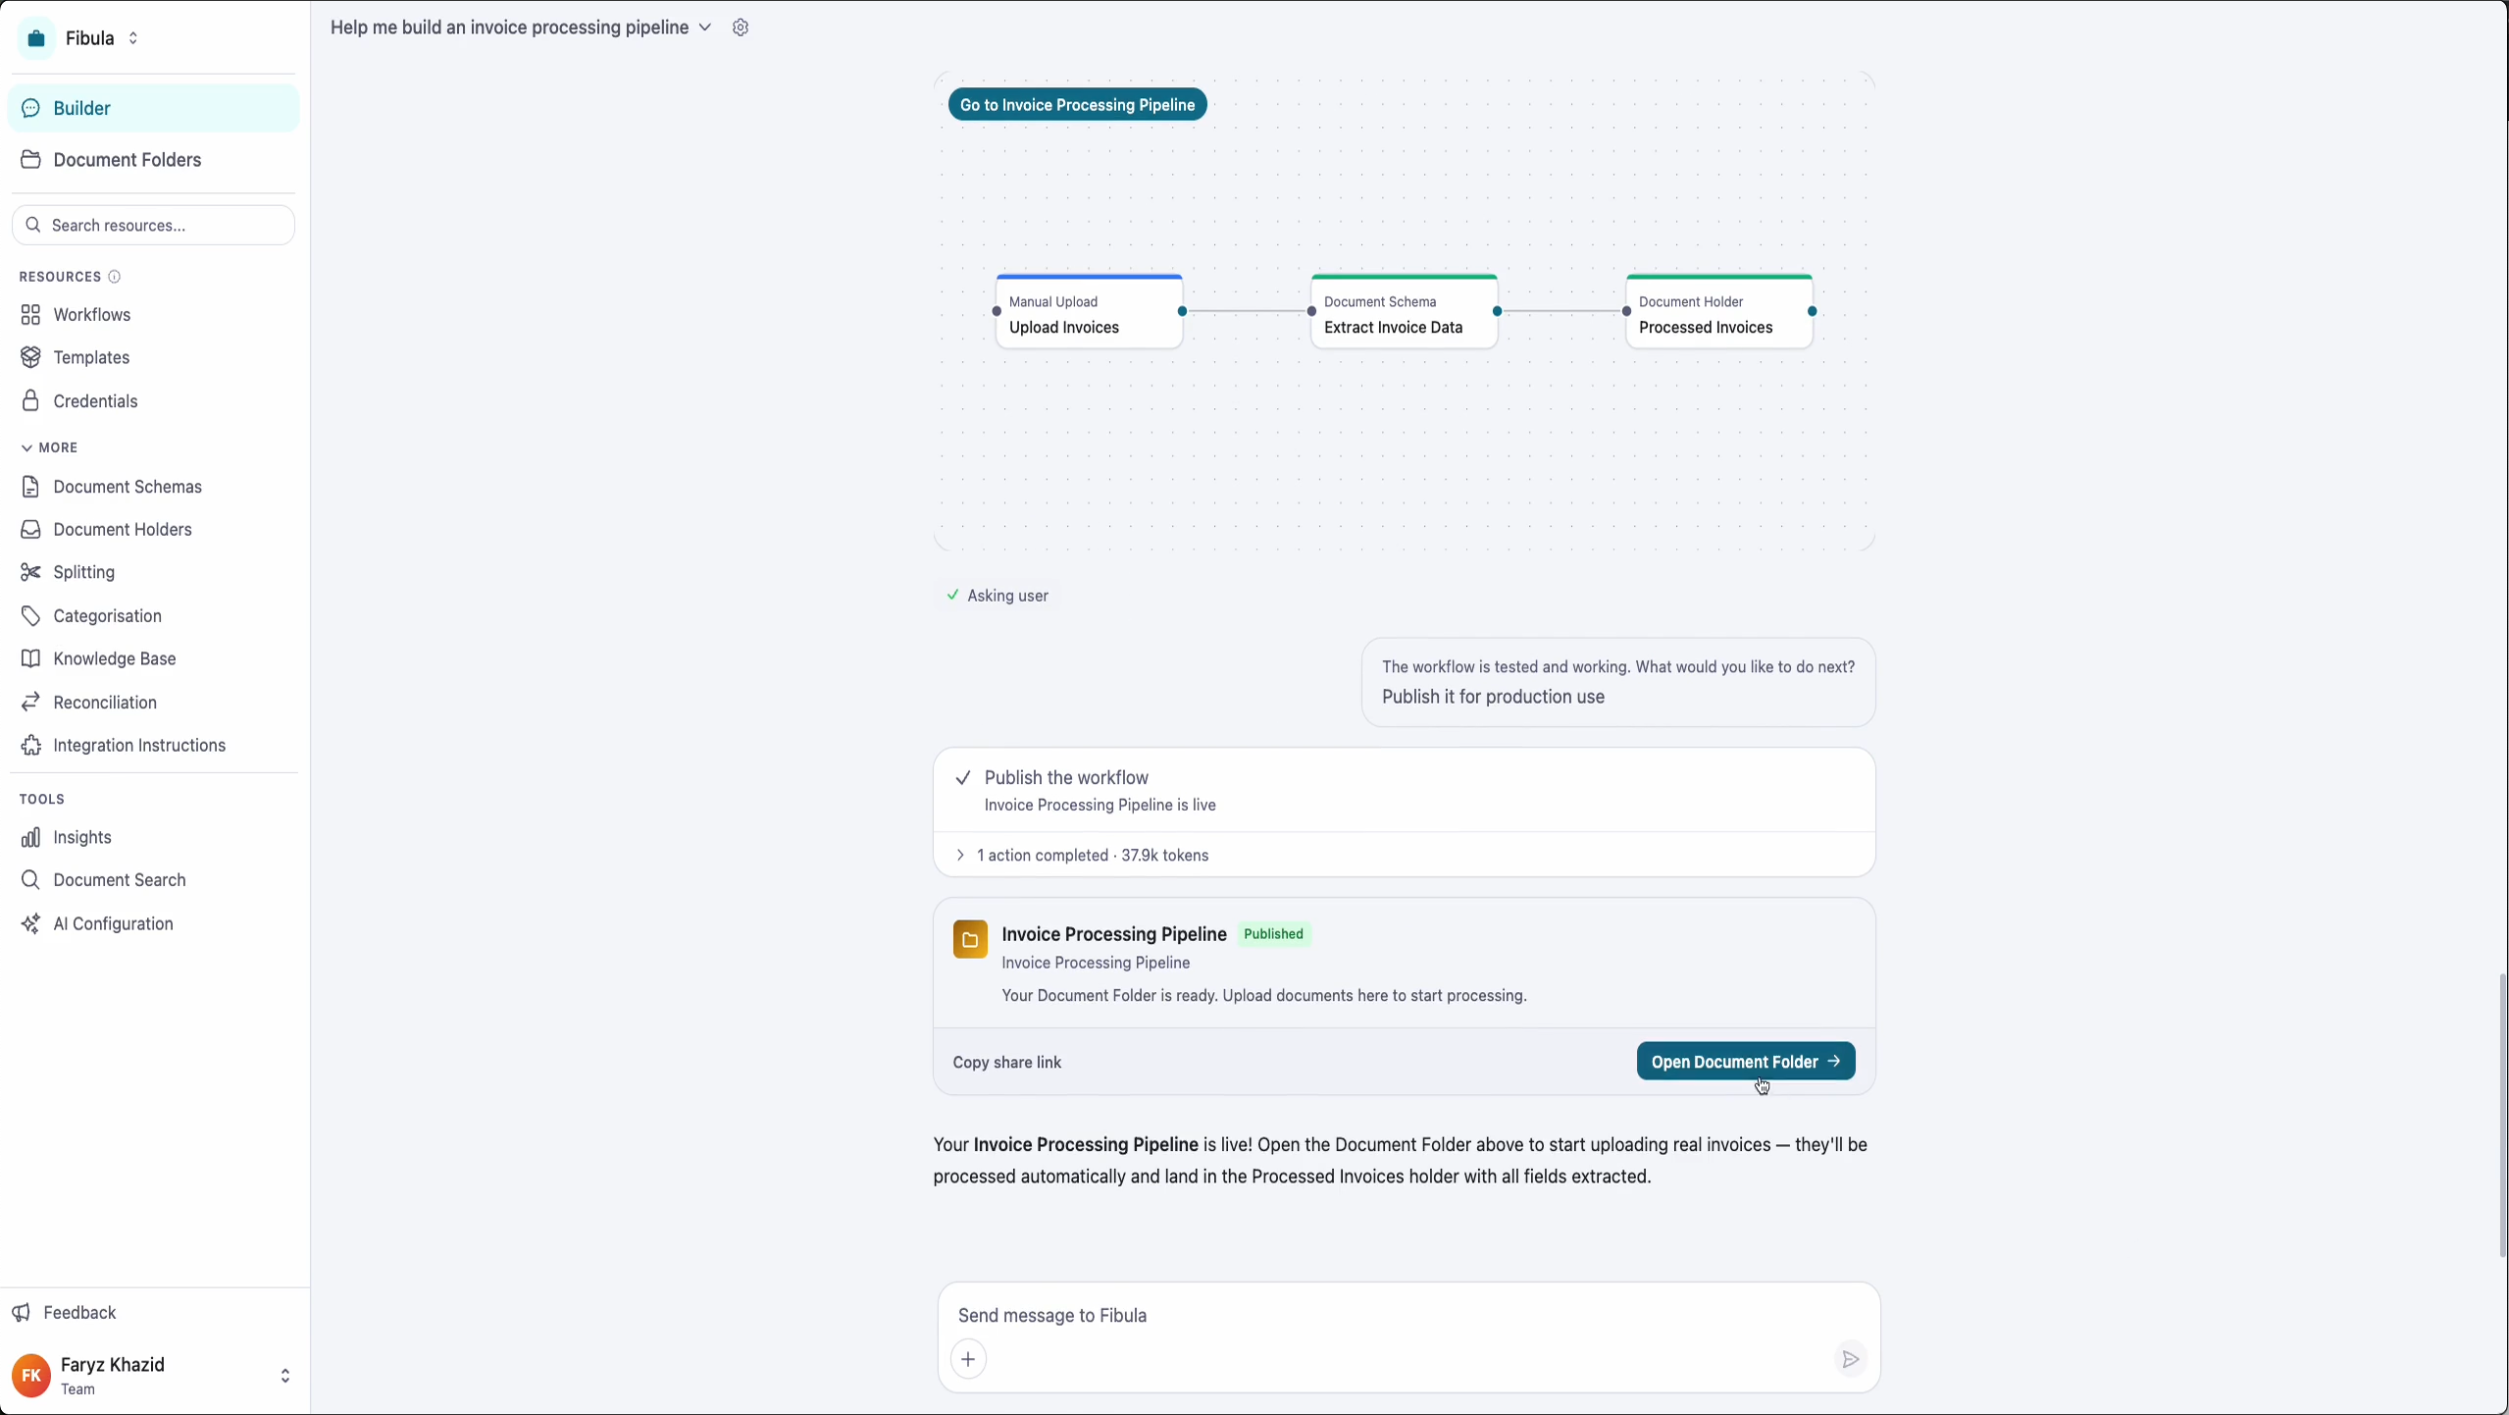
Task: Collapse the MORE sidebar section
Action: [x=48, y=448]
